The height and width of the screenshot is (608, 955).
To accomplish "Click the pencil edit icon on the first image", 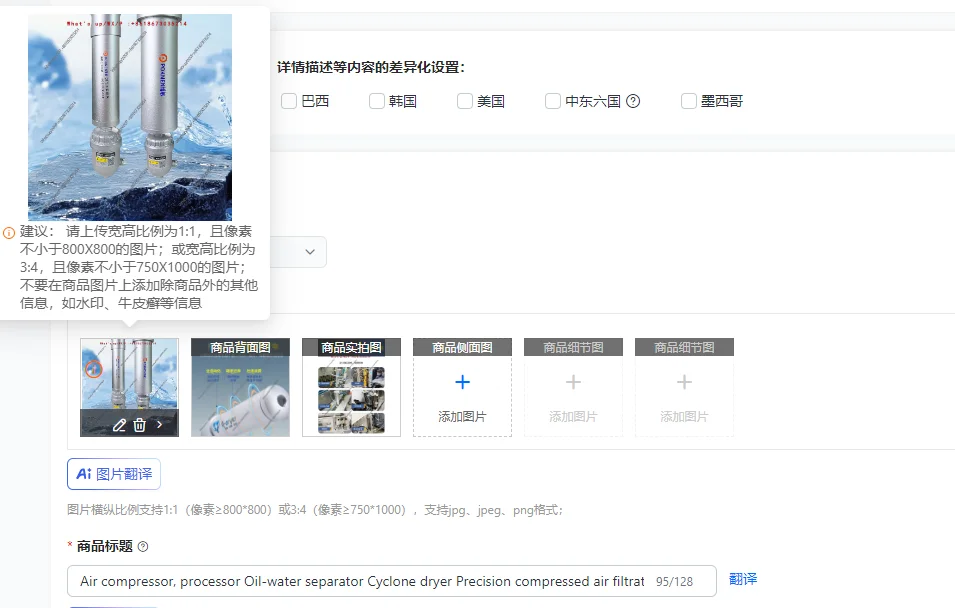I will click(x=119, y=425).
